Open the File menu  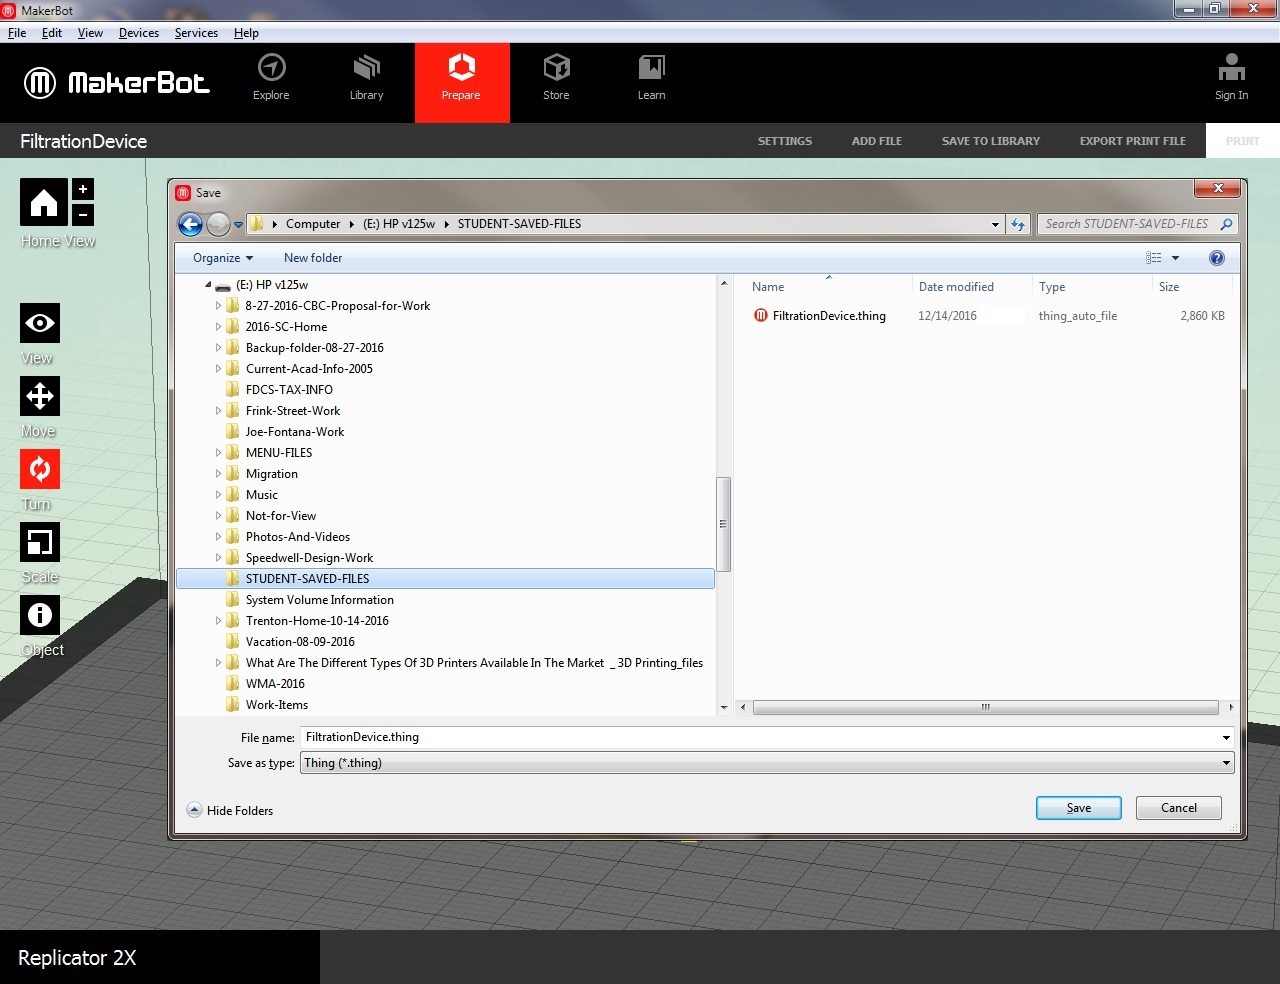tap(17, 33)
